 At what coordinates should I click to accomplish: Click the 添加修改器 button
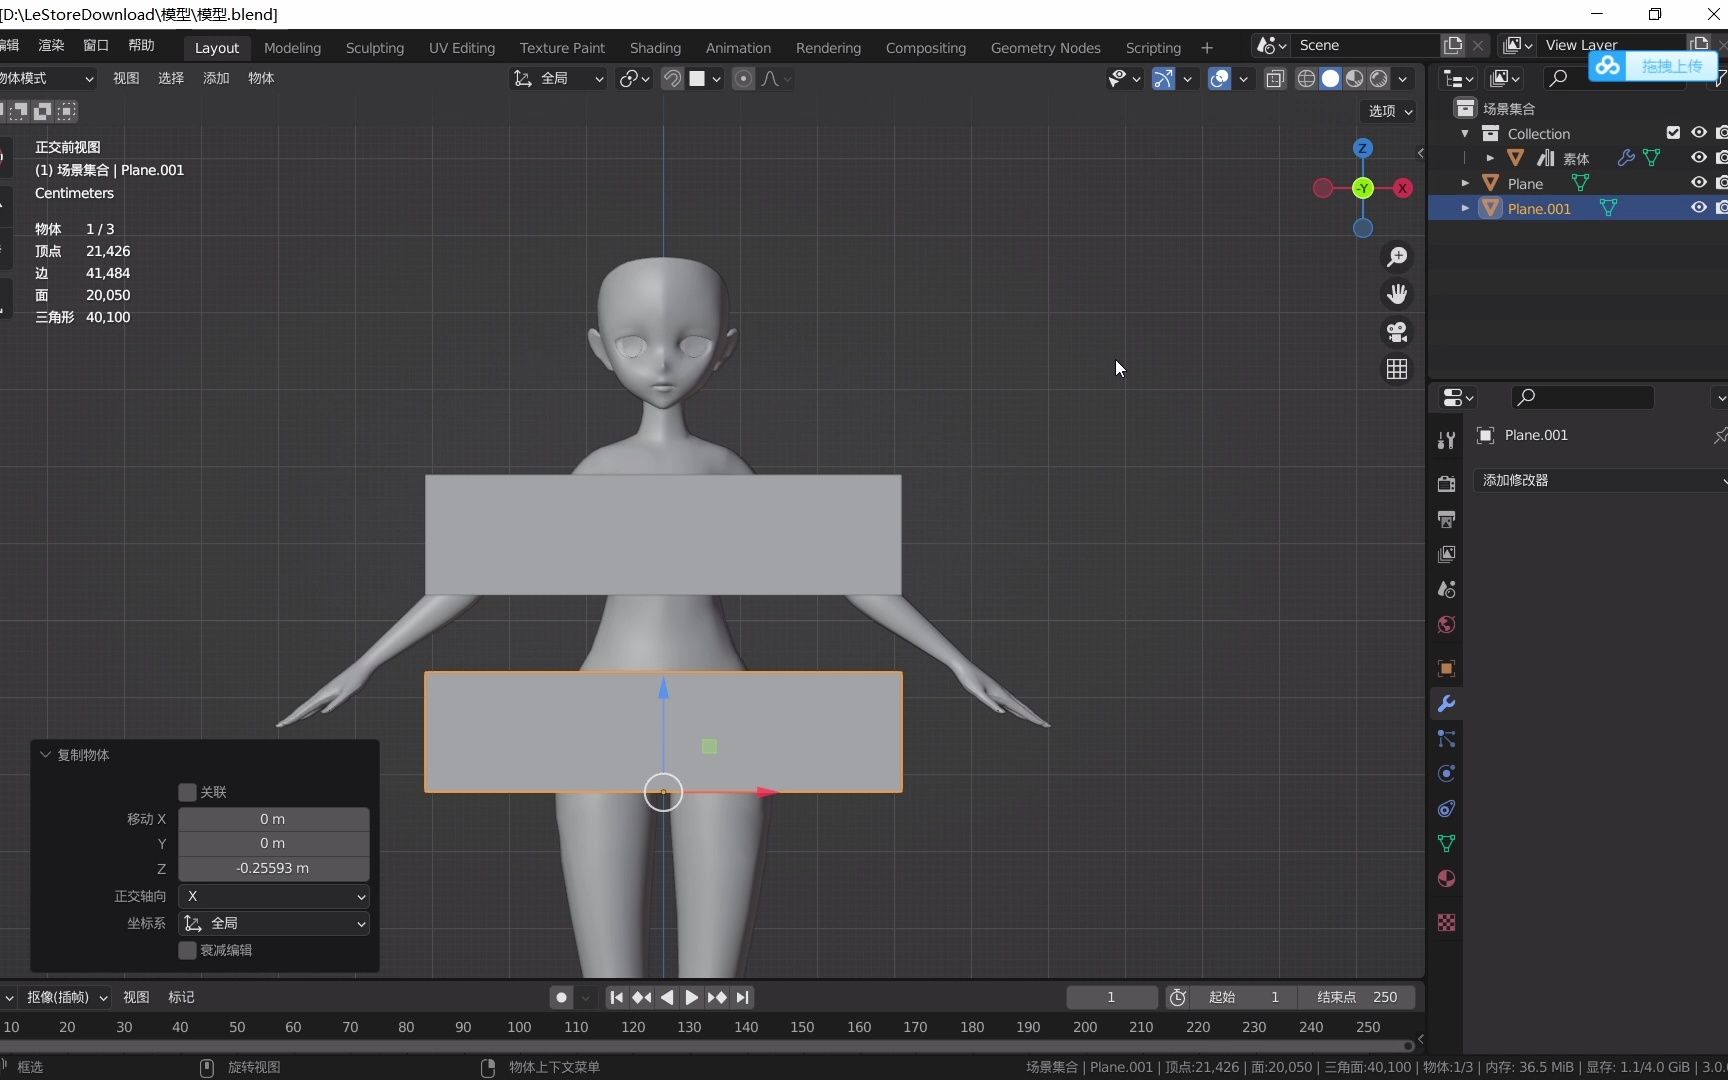1597,480
